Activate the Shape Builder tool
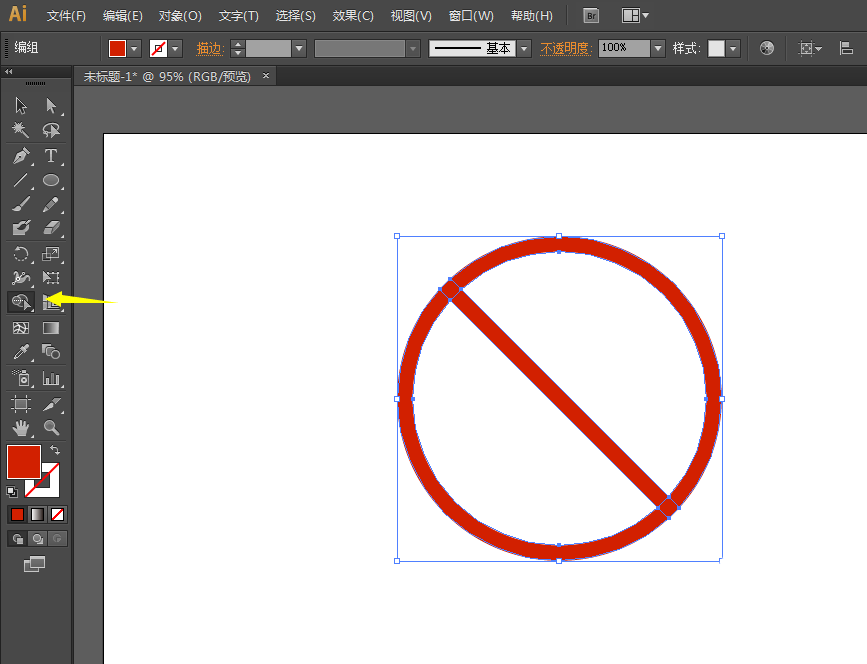 click(x=21, y=302)
